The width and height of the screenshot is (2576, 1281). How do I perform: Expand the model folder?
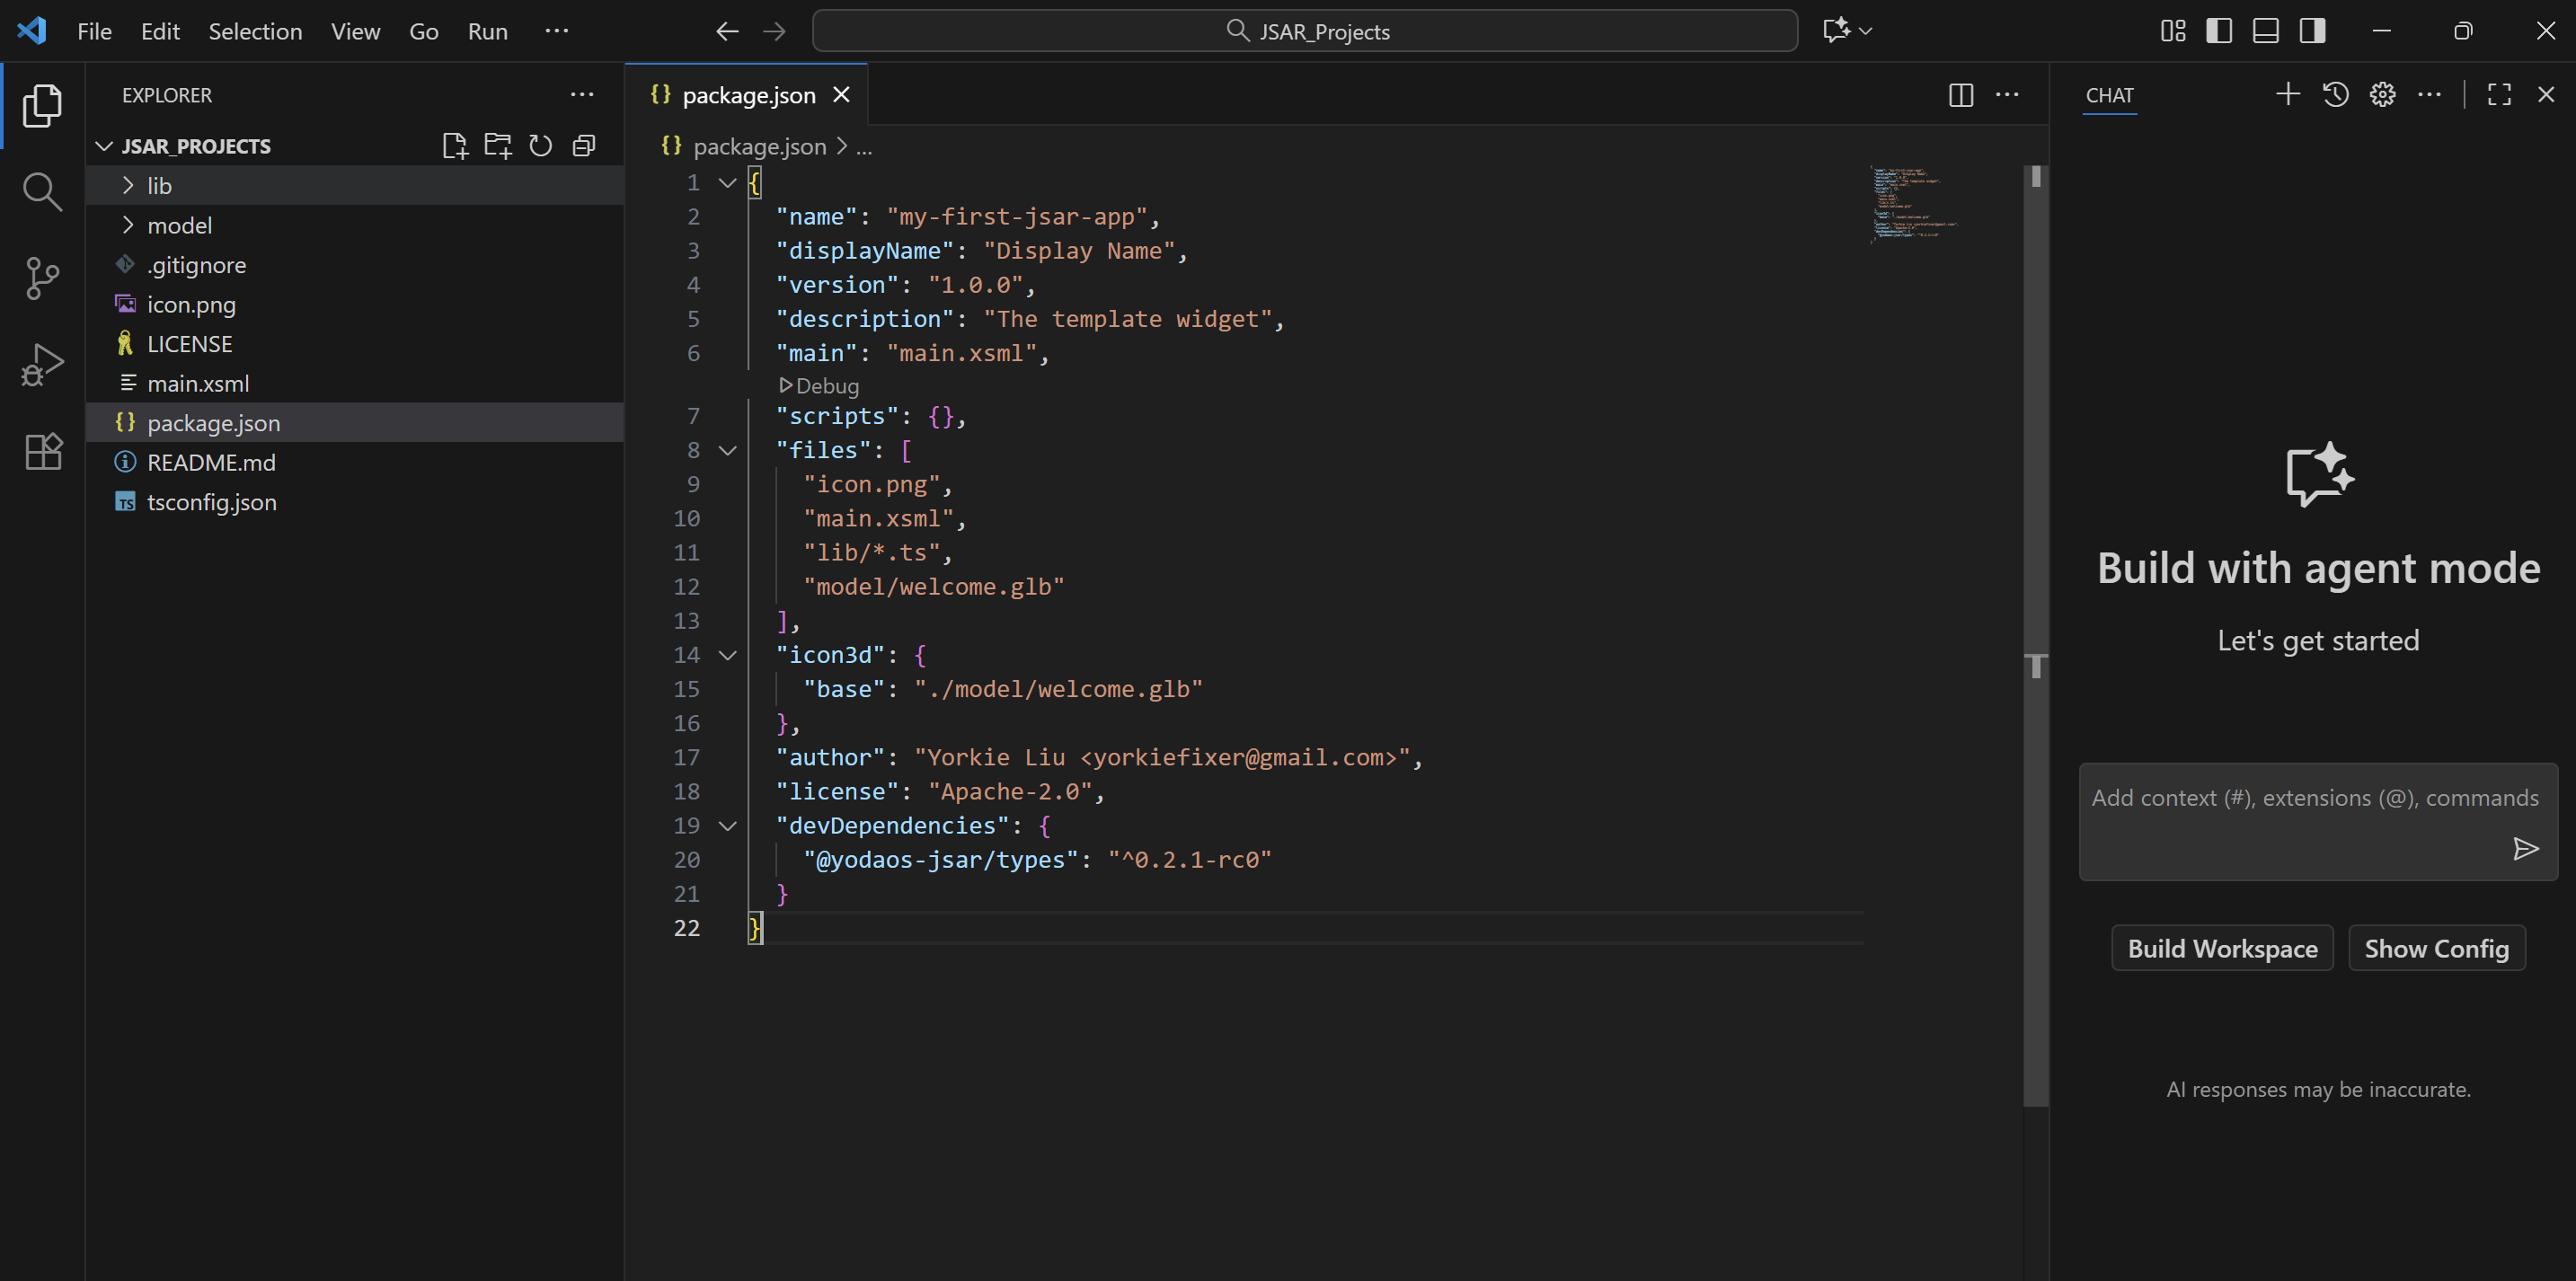pos(179,225)
